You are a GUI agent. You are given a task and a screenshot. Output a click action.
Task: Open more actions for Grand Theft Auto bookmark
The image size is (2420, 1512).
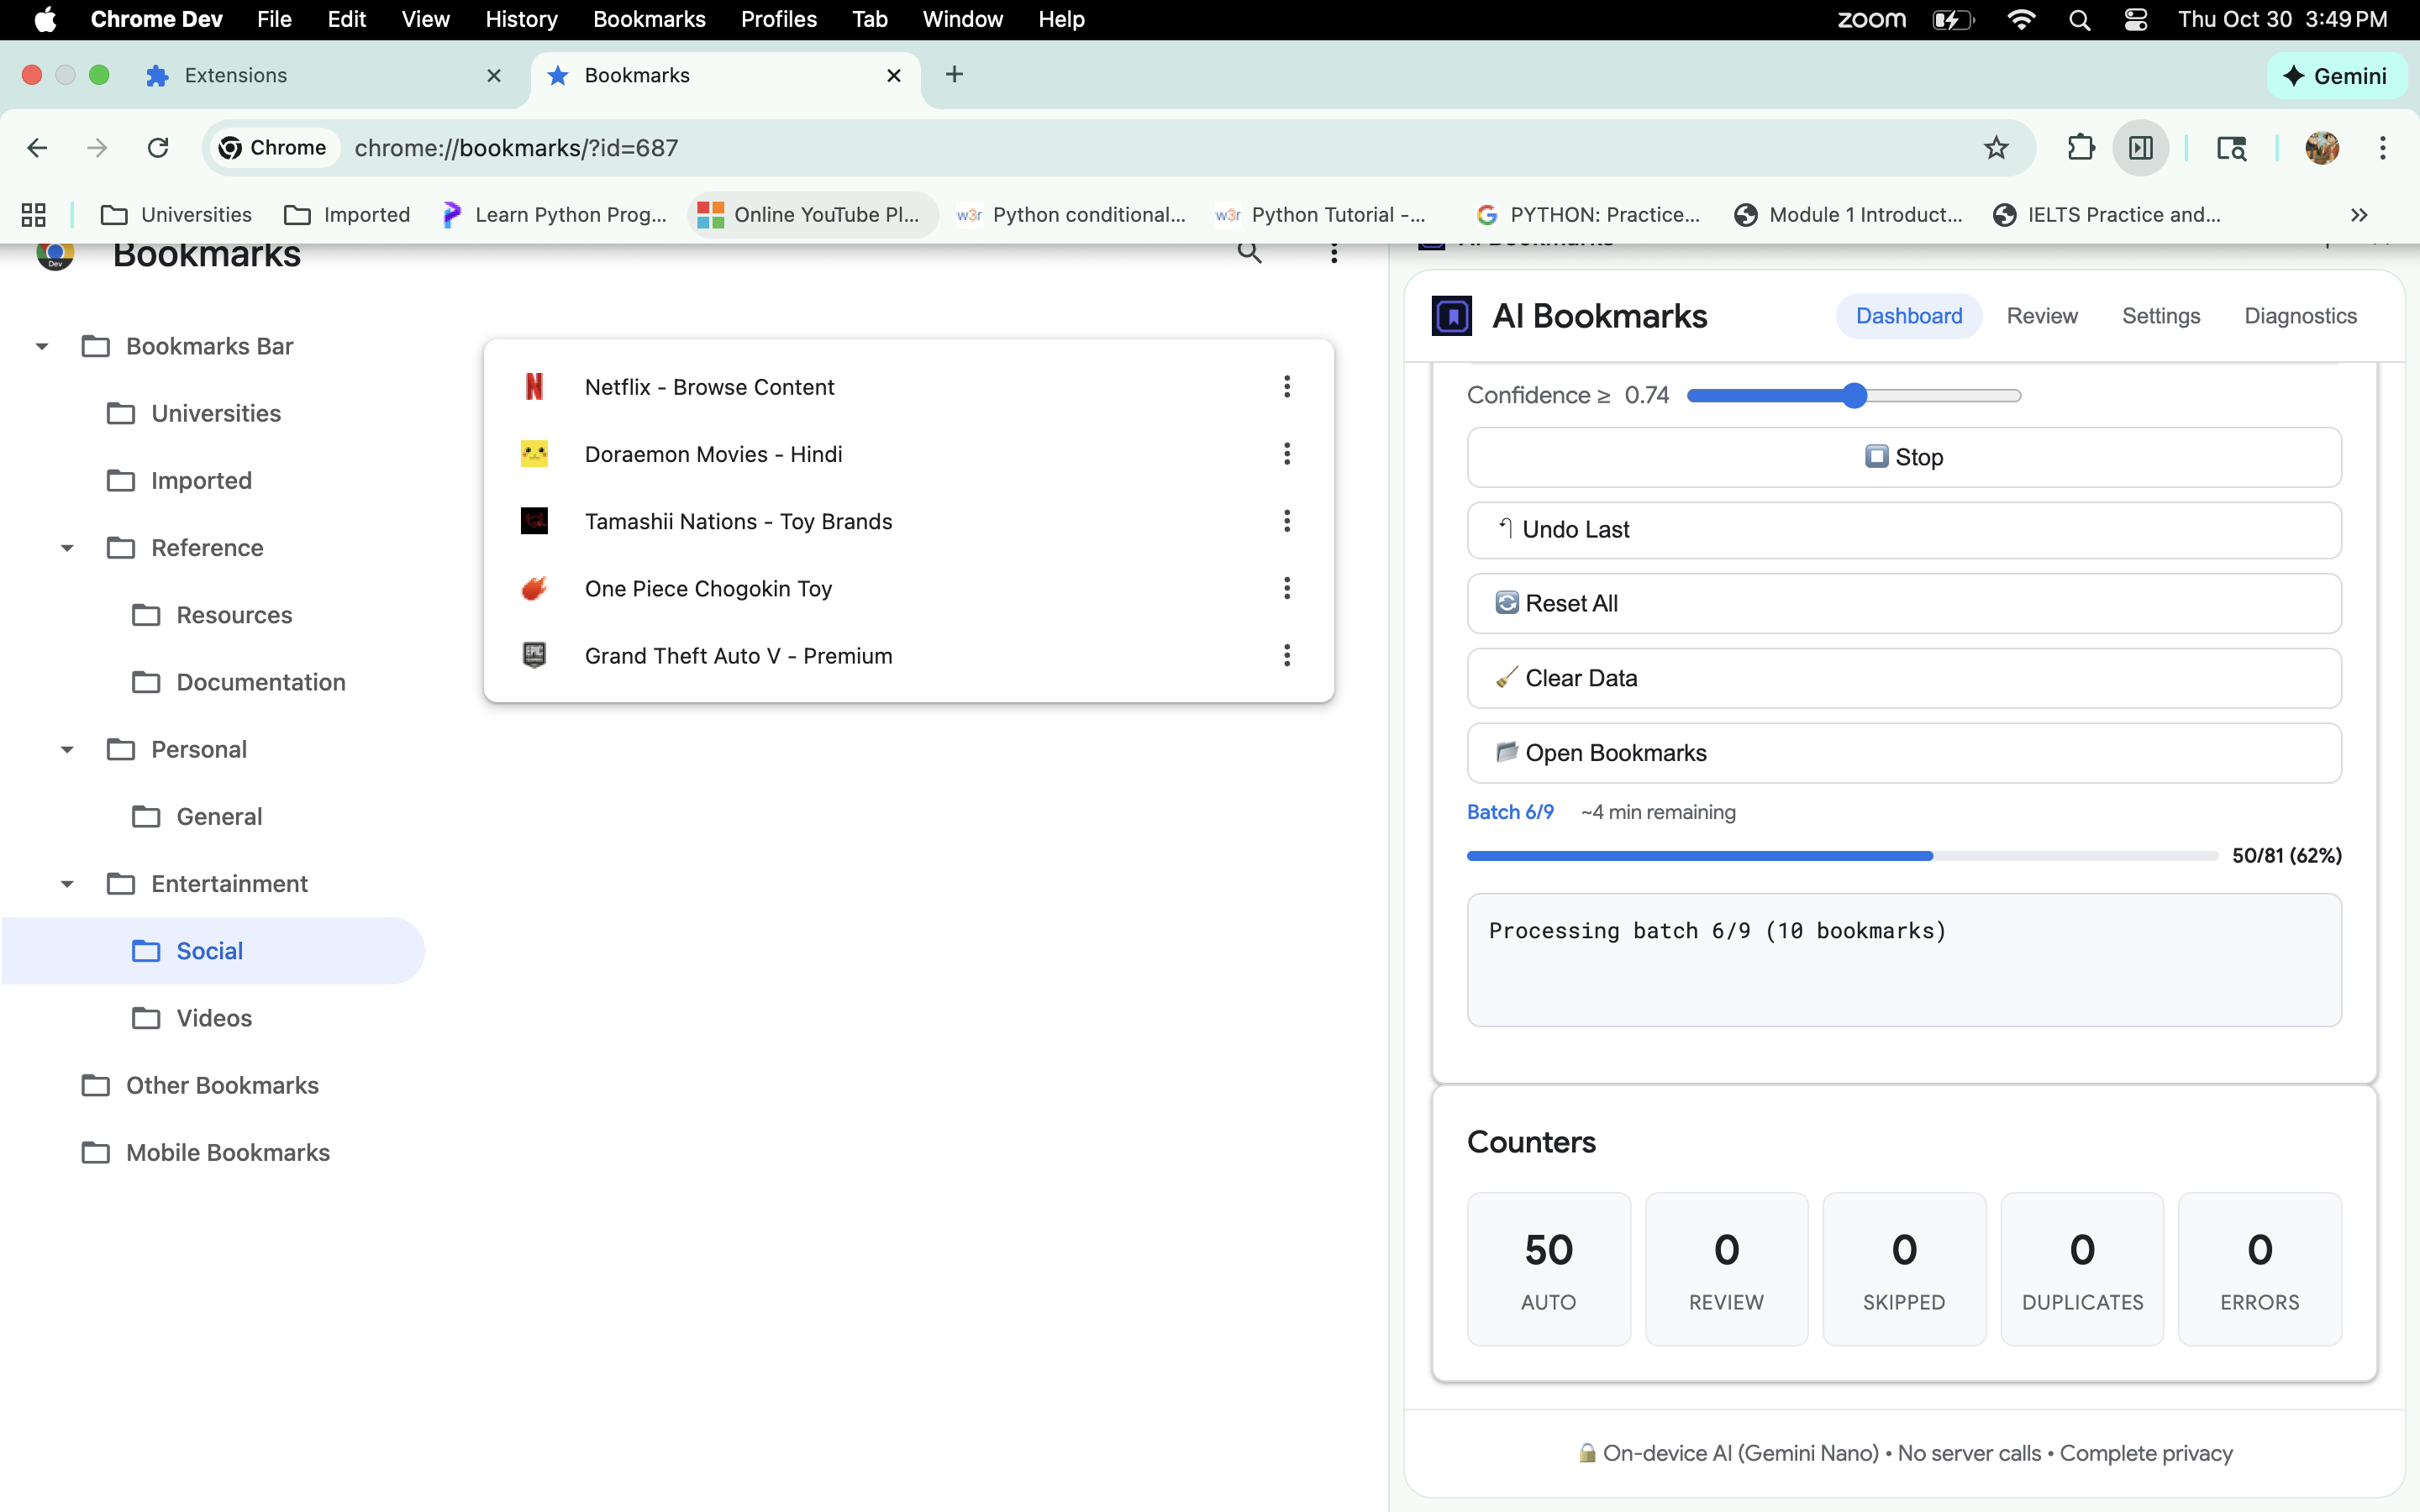[1287, 656]
